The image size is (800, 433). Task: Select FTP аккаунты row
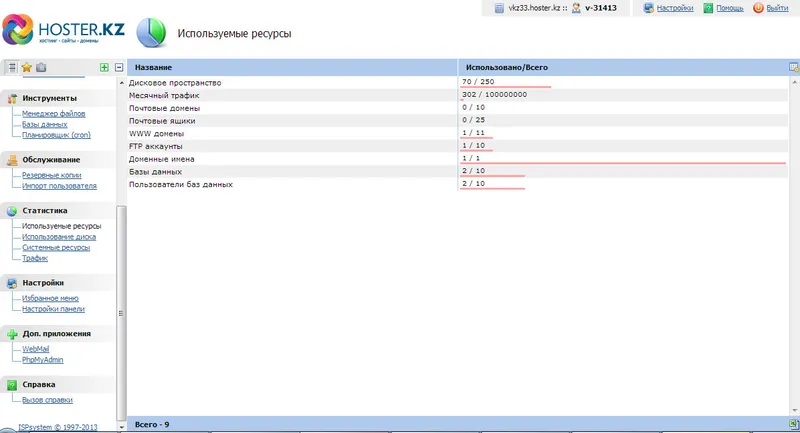pos(458,146)
